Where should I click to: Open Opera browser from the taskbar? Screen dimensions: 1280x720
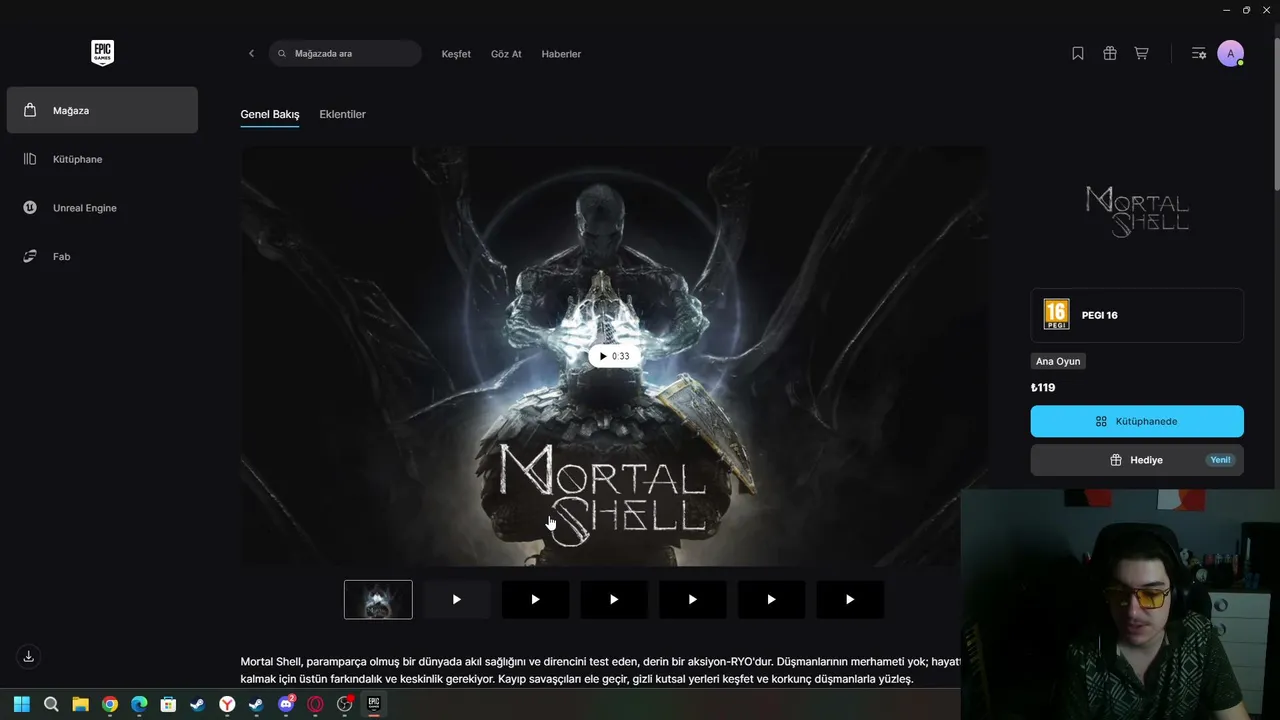point(315,704)
